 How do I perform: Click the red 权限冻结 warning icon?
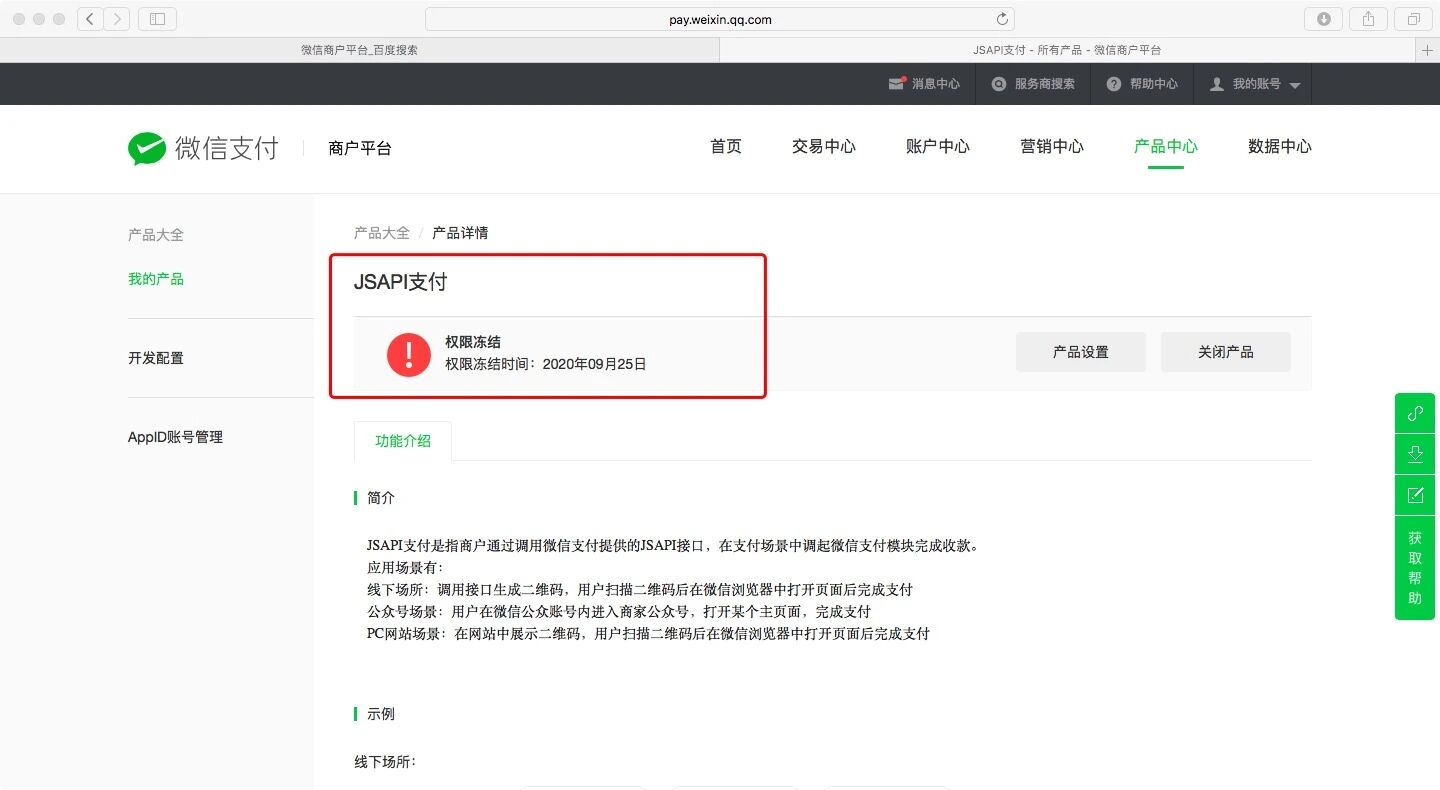tap(409, 355)
